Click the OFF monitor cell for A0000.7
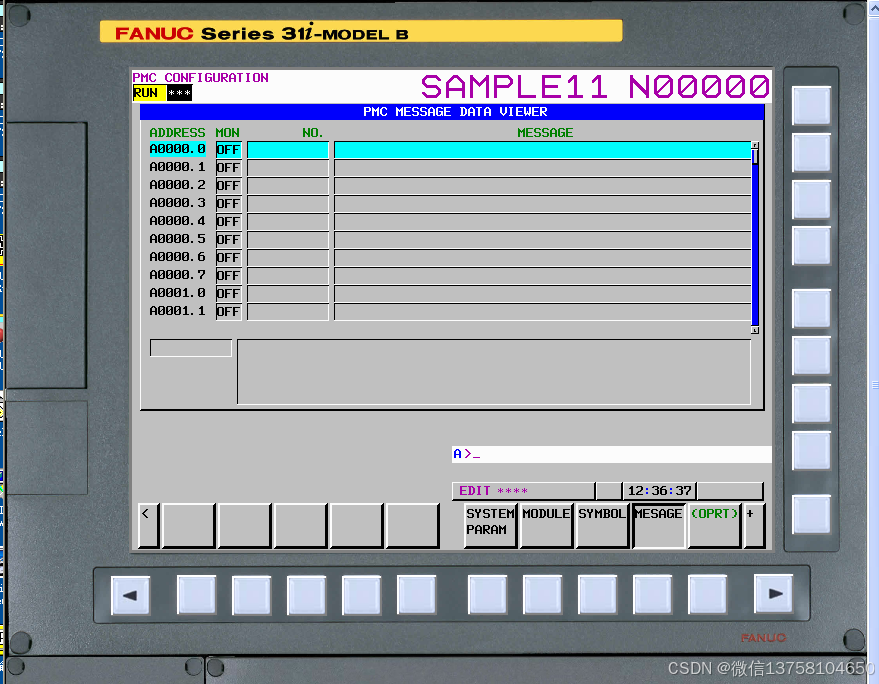The image size is (879, 684). pos(228,275)
